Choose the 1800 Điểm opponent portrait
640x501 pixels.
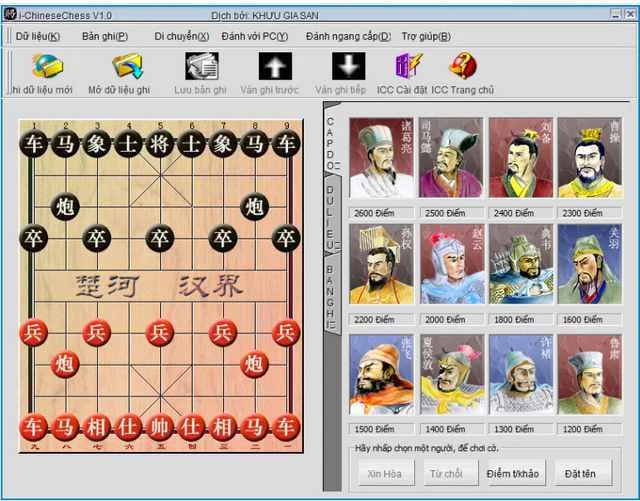(521, 264)
